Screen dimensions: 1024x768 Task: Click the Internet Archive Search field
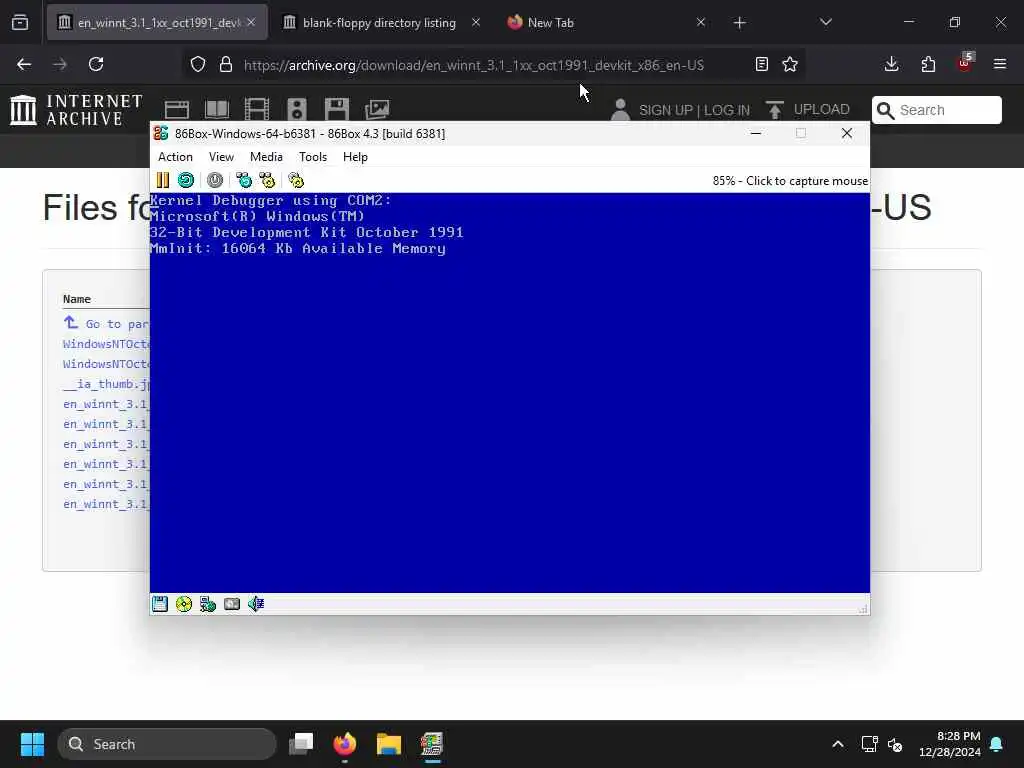click(936, 110)
